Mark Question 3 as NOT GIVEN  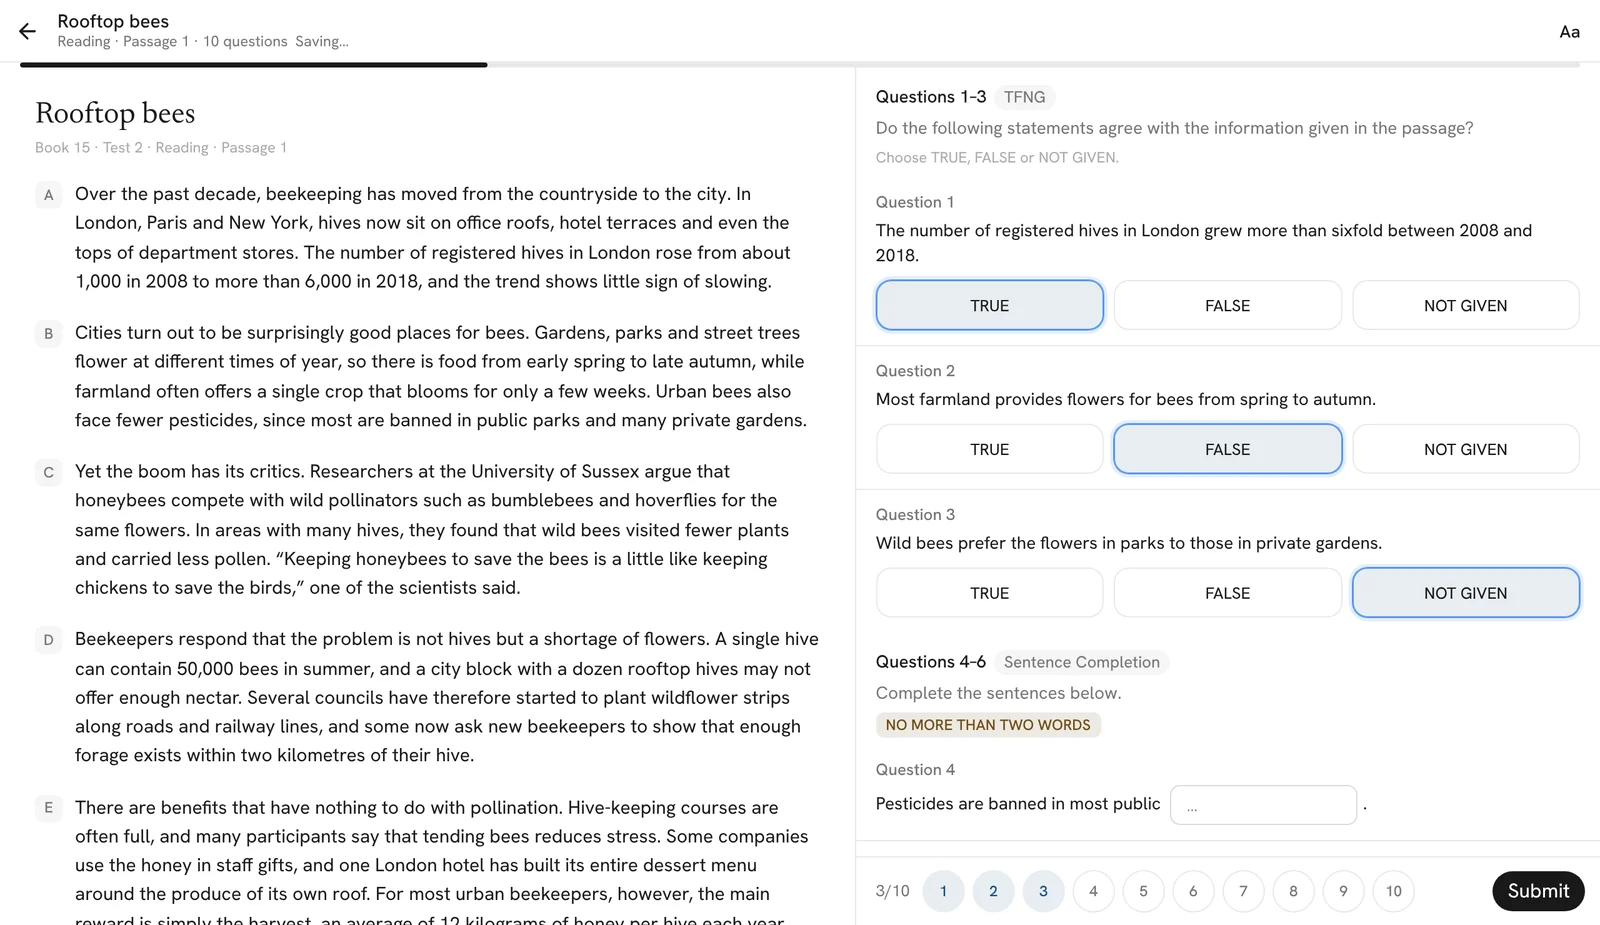coord(1465,593)
